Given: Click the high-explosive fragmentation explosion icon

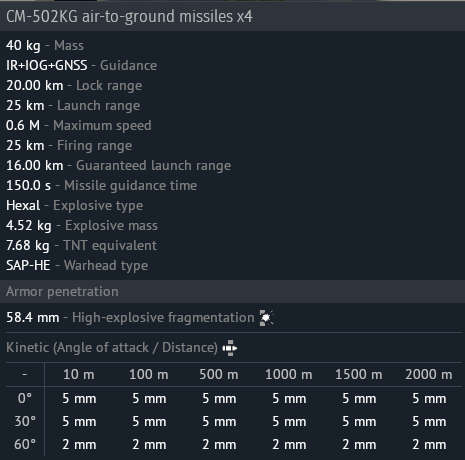Looking at the screenshot, I should coord(267,317).
